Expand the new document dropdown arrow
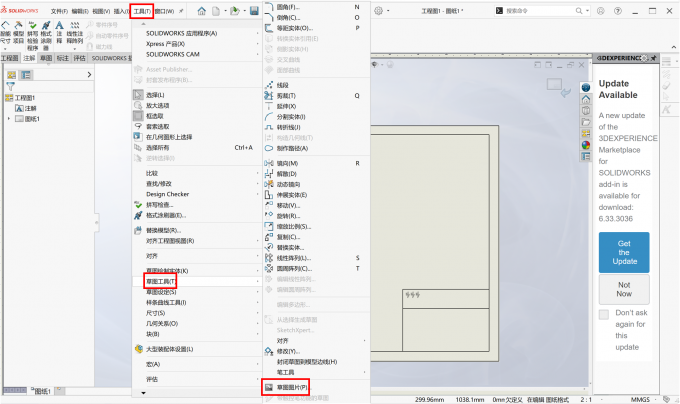Viewport: 680px width, 404px height. coord(221,11)
